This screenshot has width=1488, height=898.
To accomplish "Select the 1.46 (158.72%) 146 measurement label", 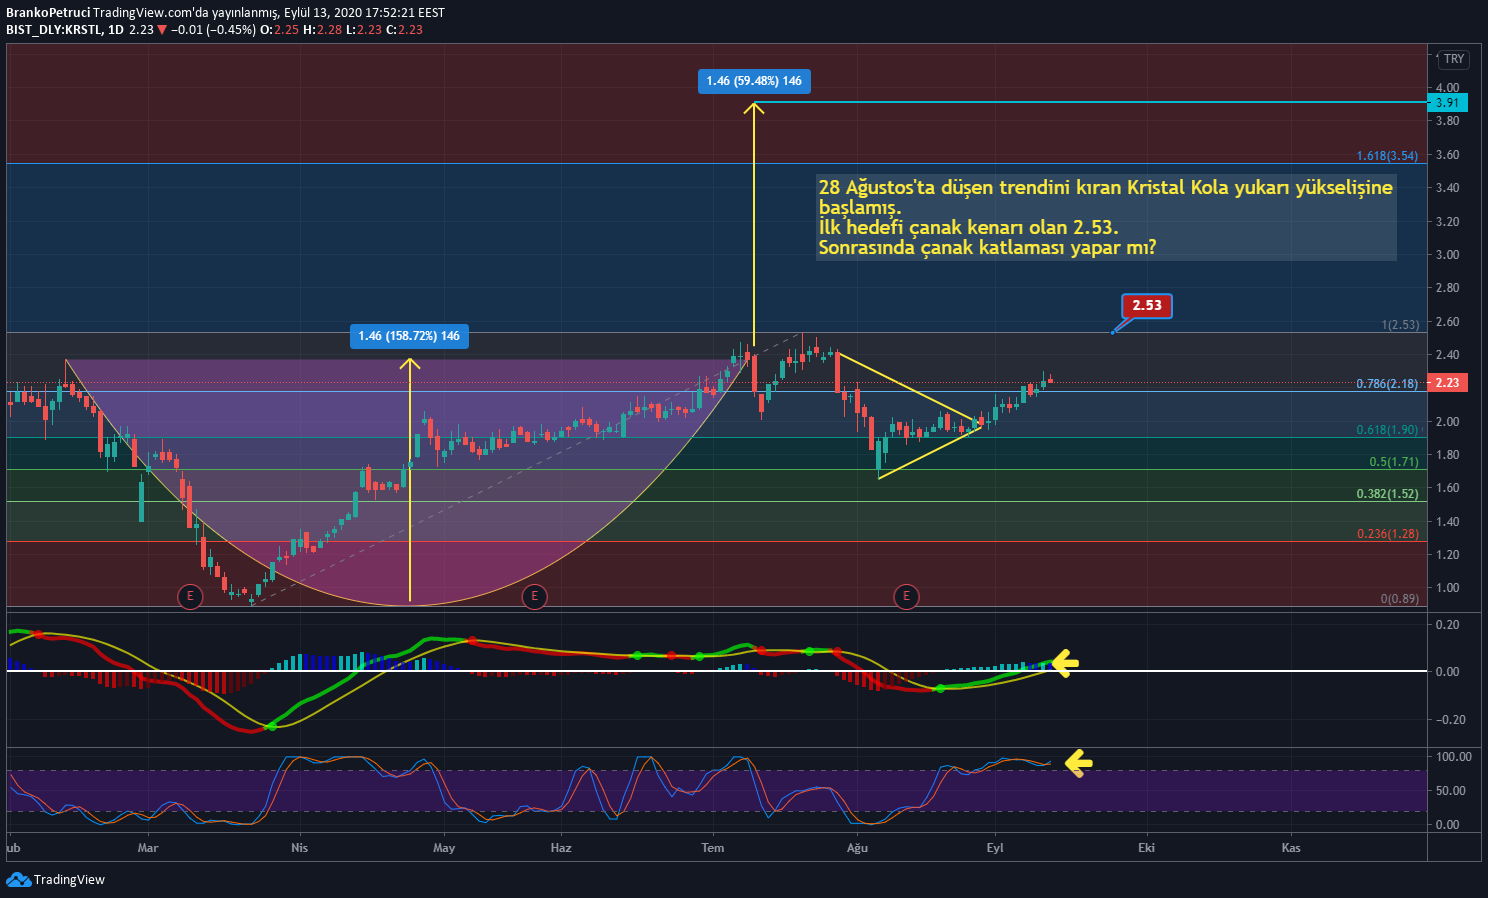I will pyautogui.click(x=409, y=336).
